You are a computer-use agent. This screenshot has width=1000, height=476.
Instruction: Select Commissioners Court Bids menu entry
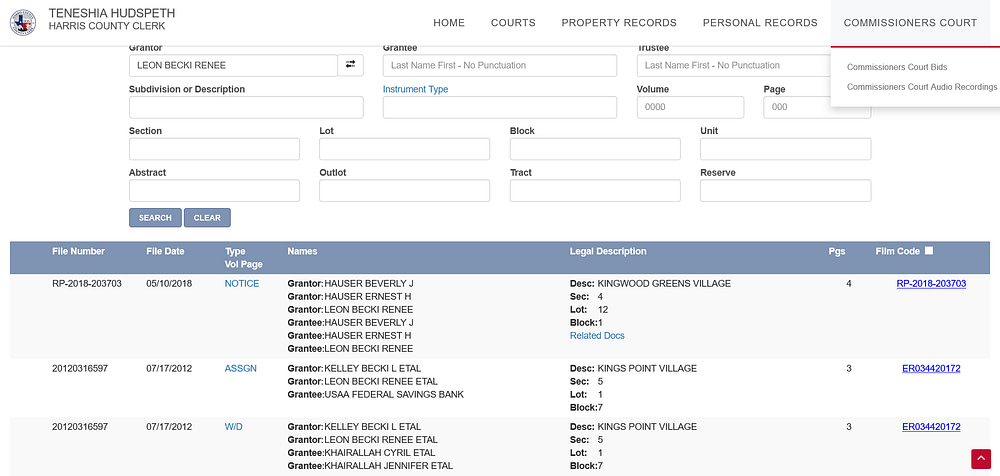897,67
